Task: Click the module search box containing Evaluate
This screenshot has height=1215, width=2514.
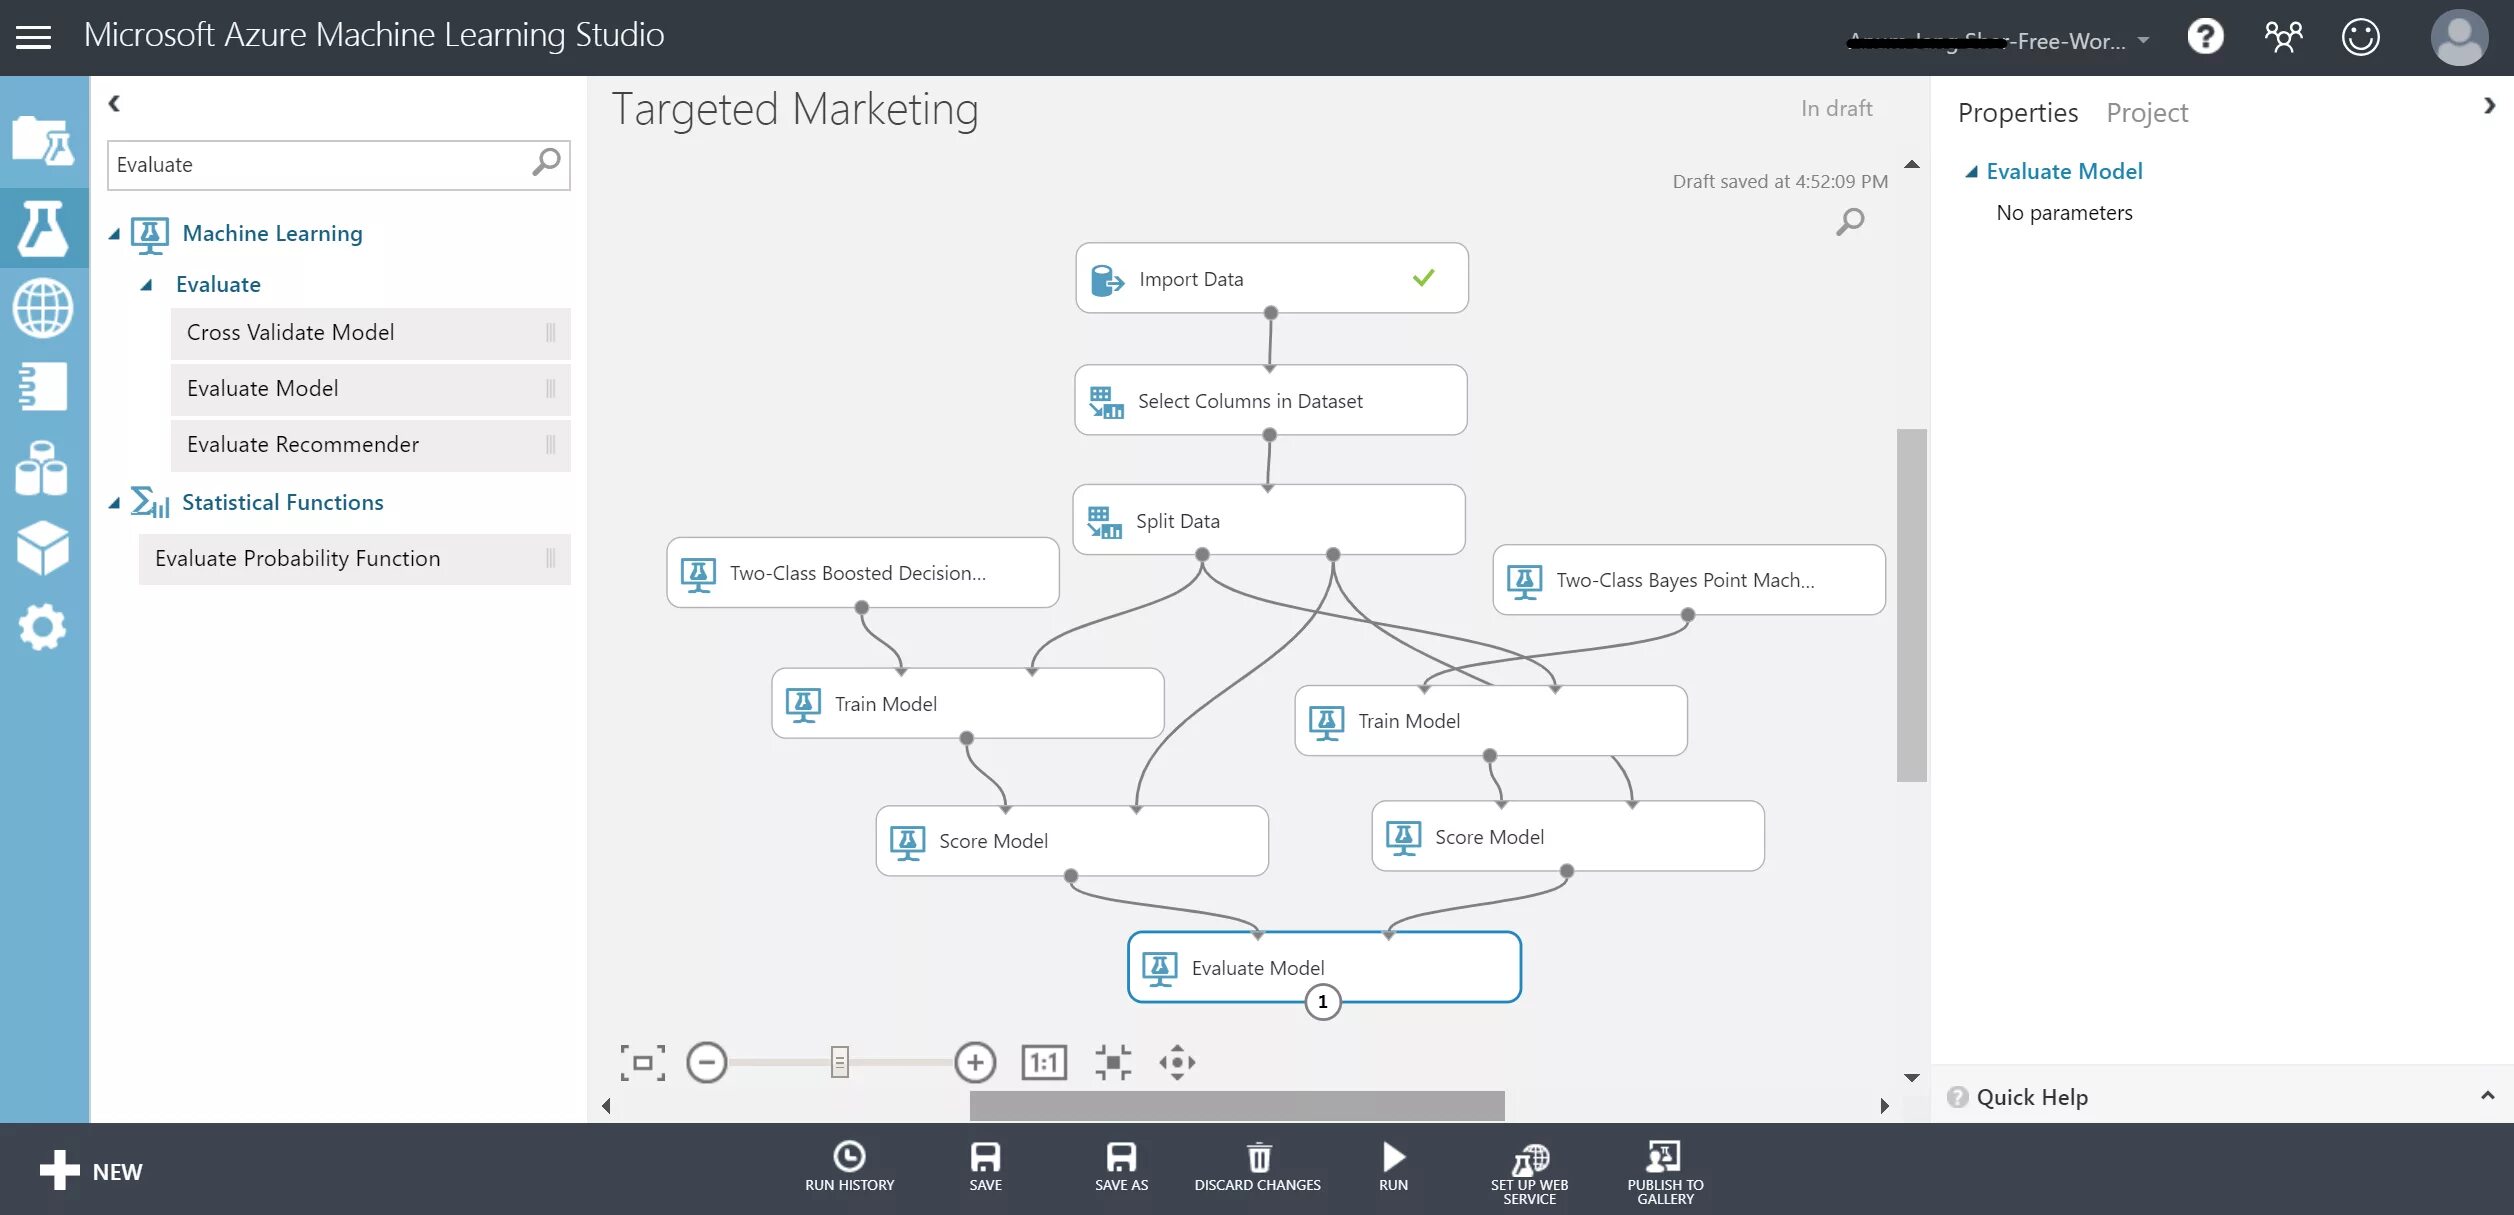Action: (320, 165)
